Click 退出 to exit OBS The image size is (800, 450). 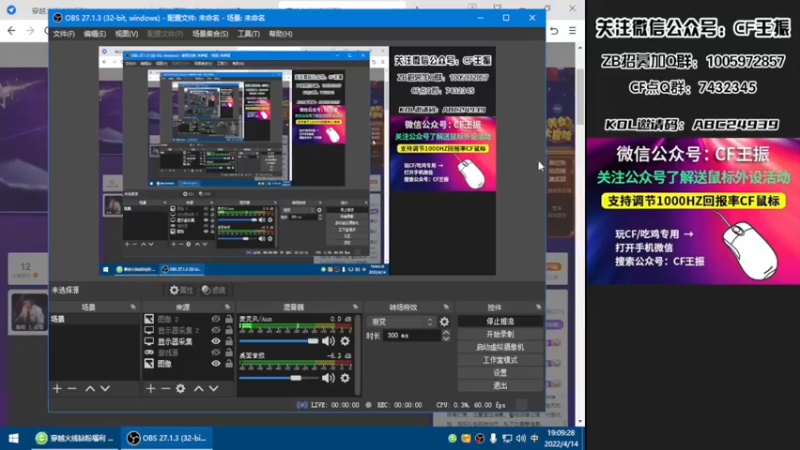point(500,385)
